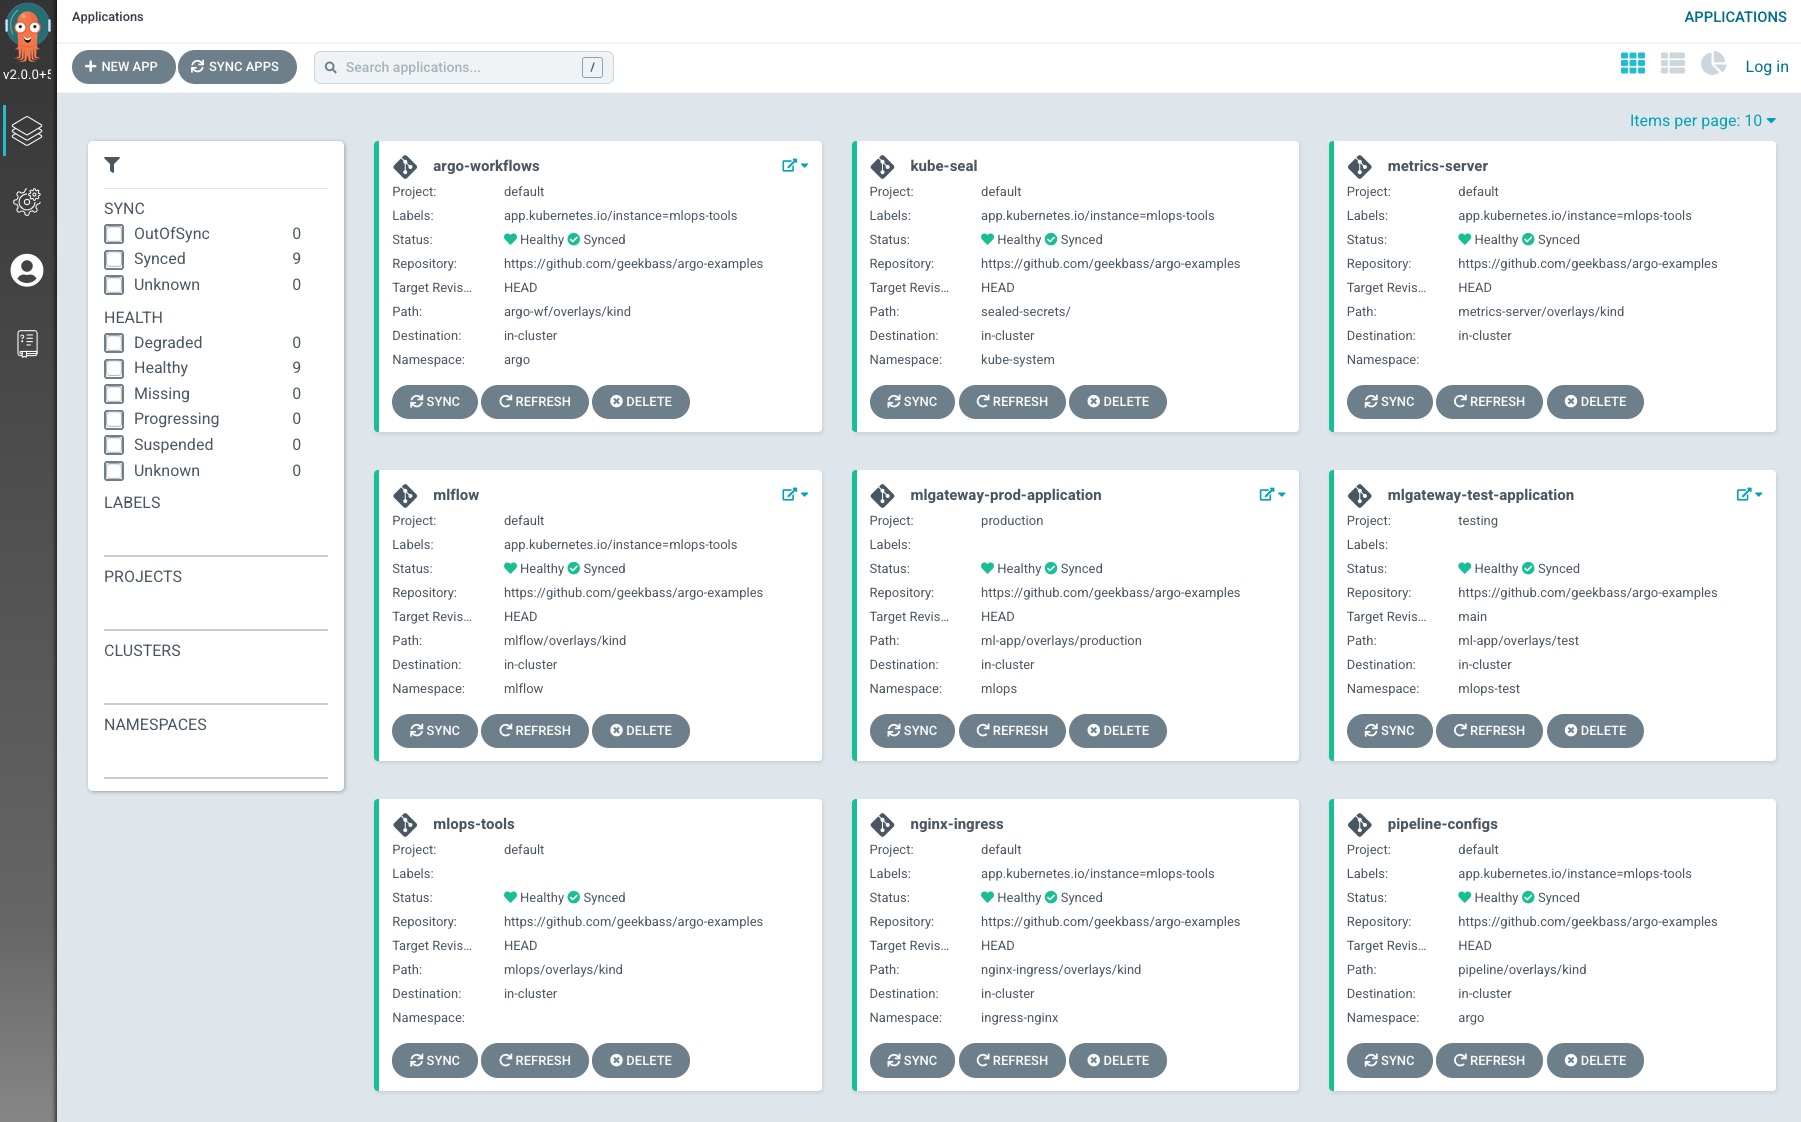1801x1122 pixels.
Task: Click the LABELS filter input area
Action: pos(216,538)
